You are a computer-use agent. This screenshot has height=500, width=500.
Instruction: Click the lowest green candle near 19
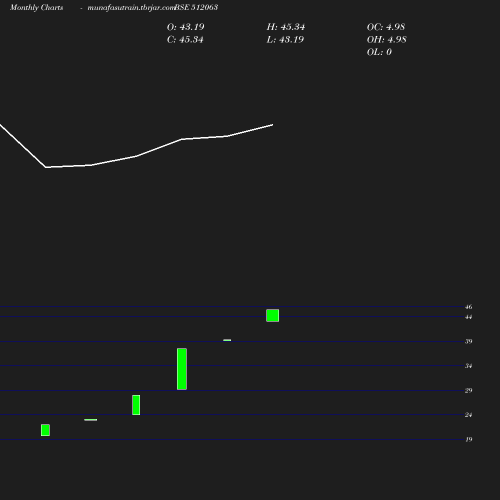point(45,430)
